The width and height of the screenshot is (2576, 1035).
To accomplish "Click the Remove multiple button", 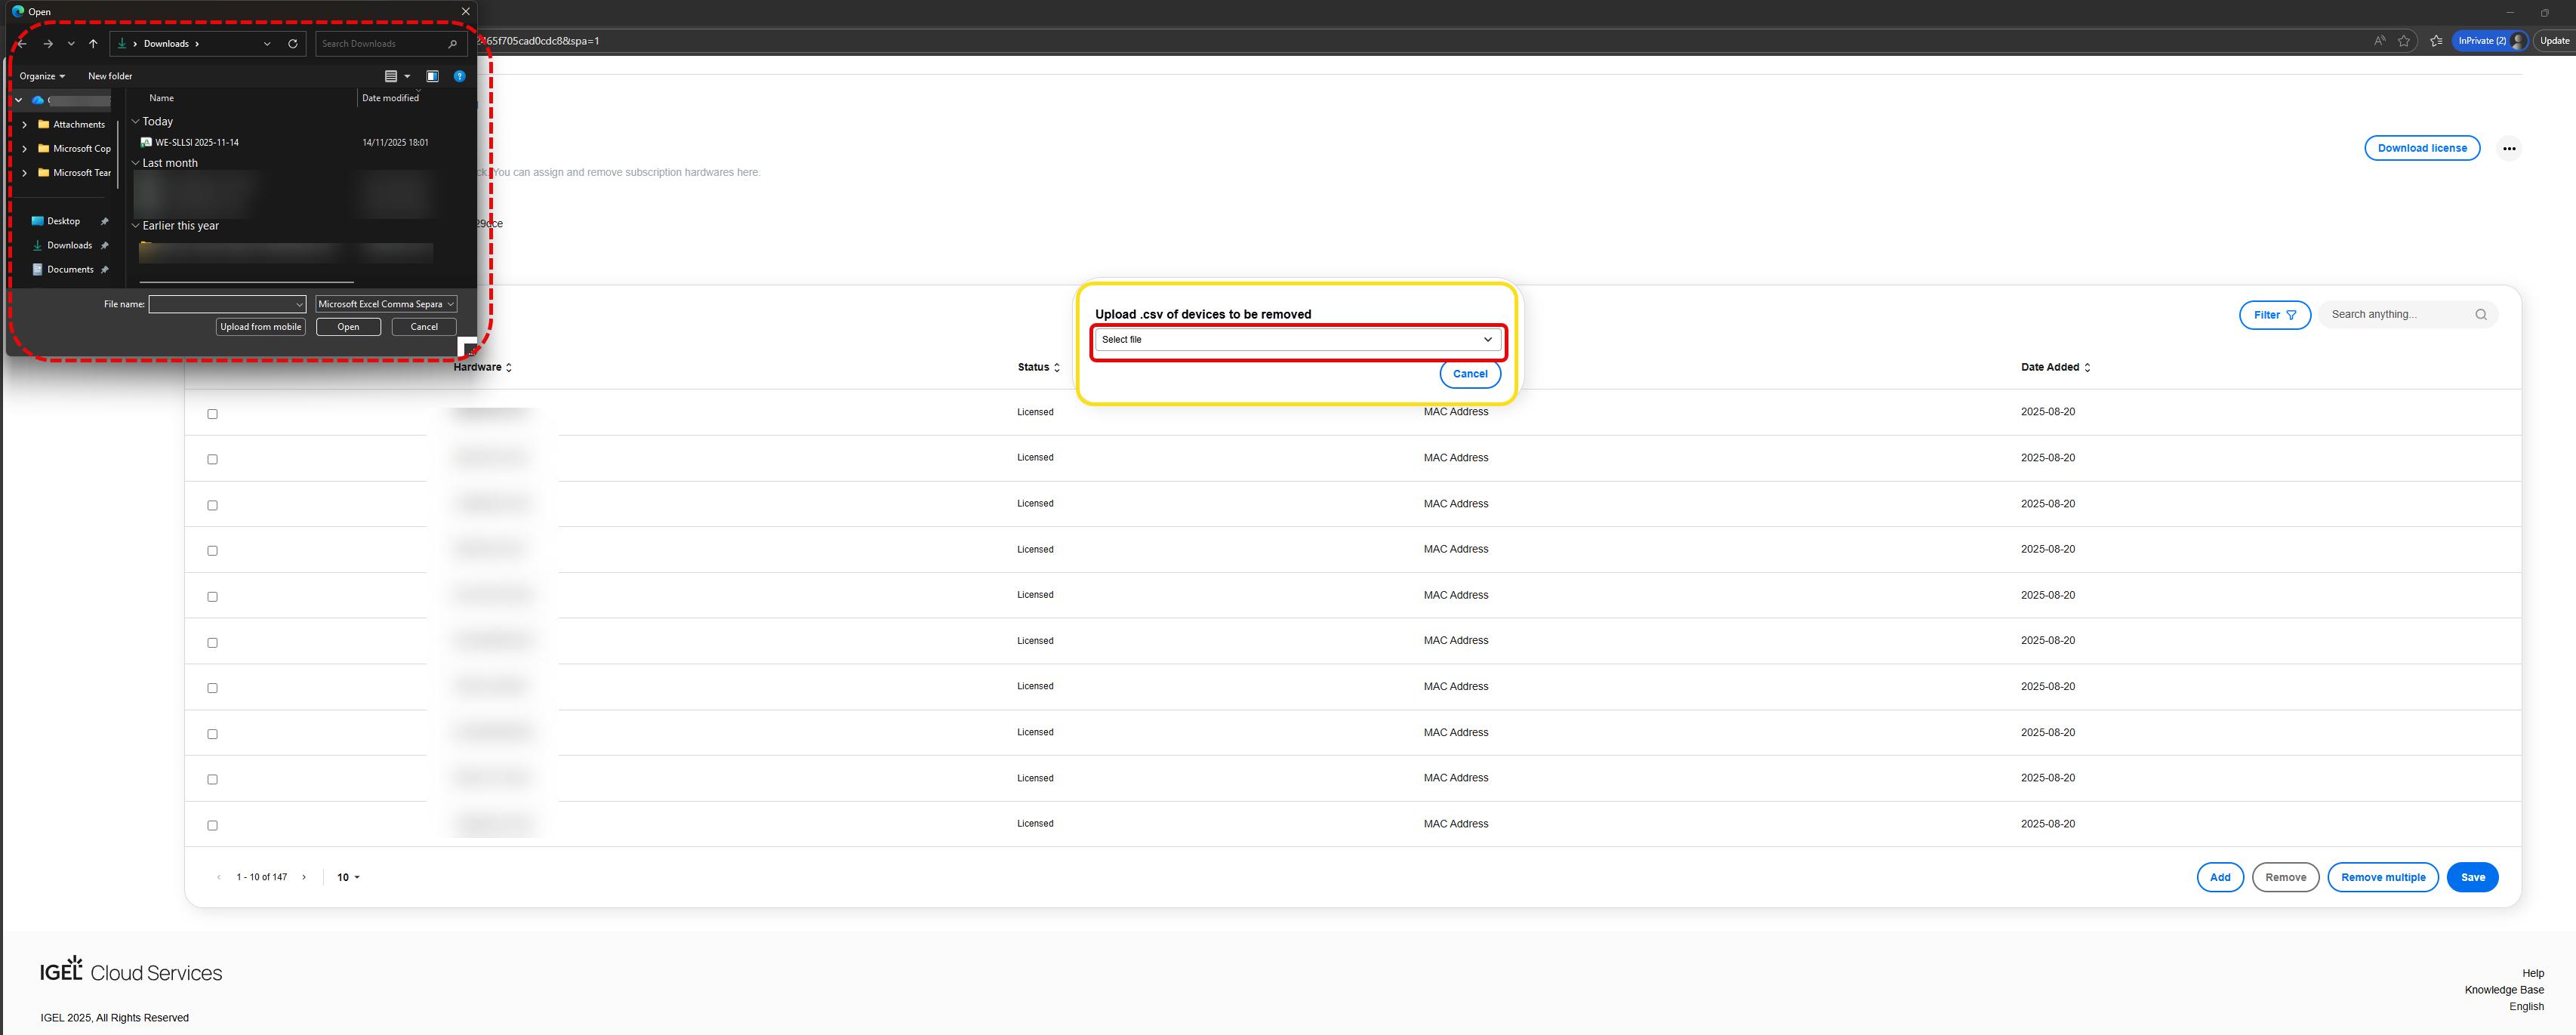I will pos(2382,878).
